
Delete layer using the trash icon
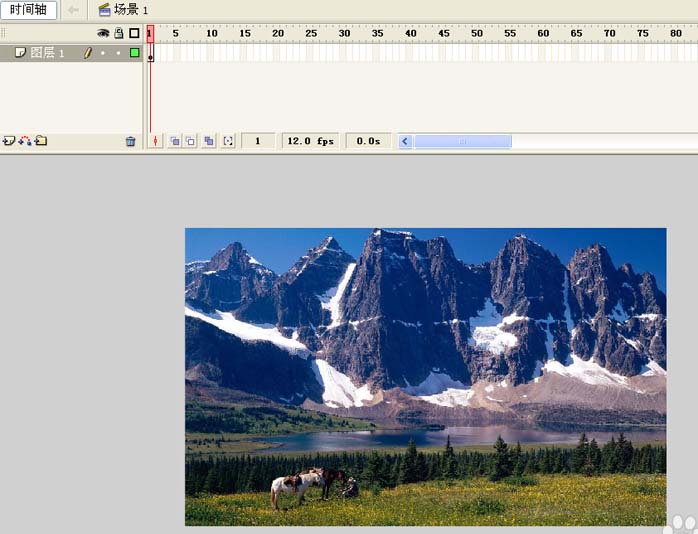[x=130, y=142]
